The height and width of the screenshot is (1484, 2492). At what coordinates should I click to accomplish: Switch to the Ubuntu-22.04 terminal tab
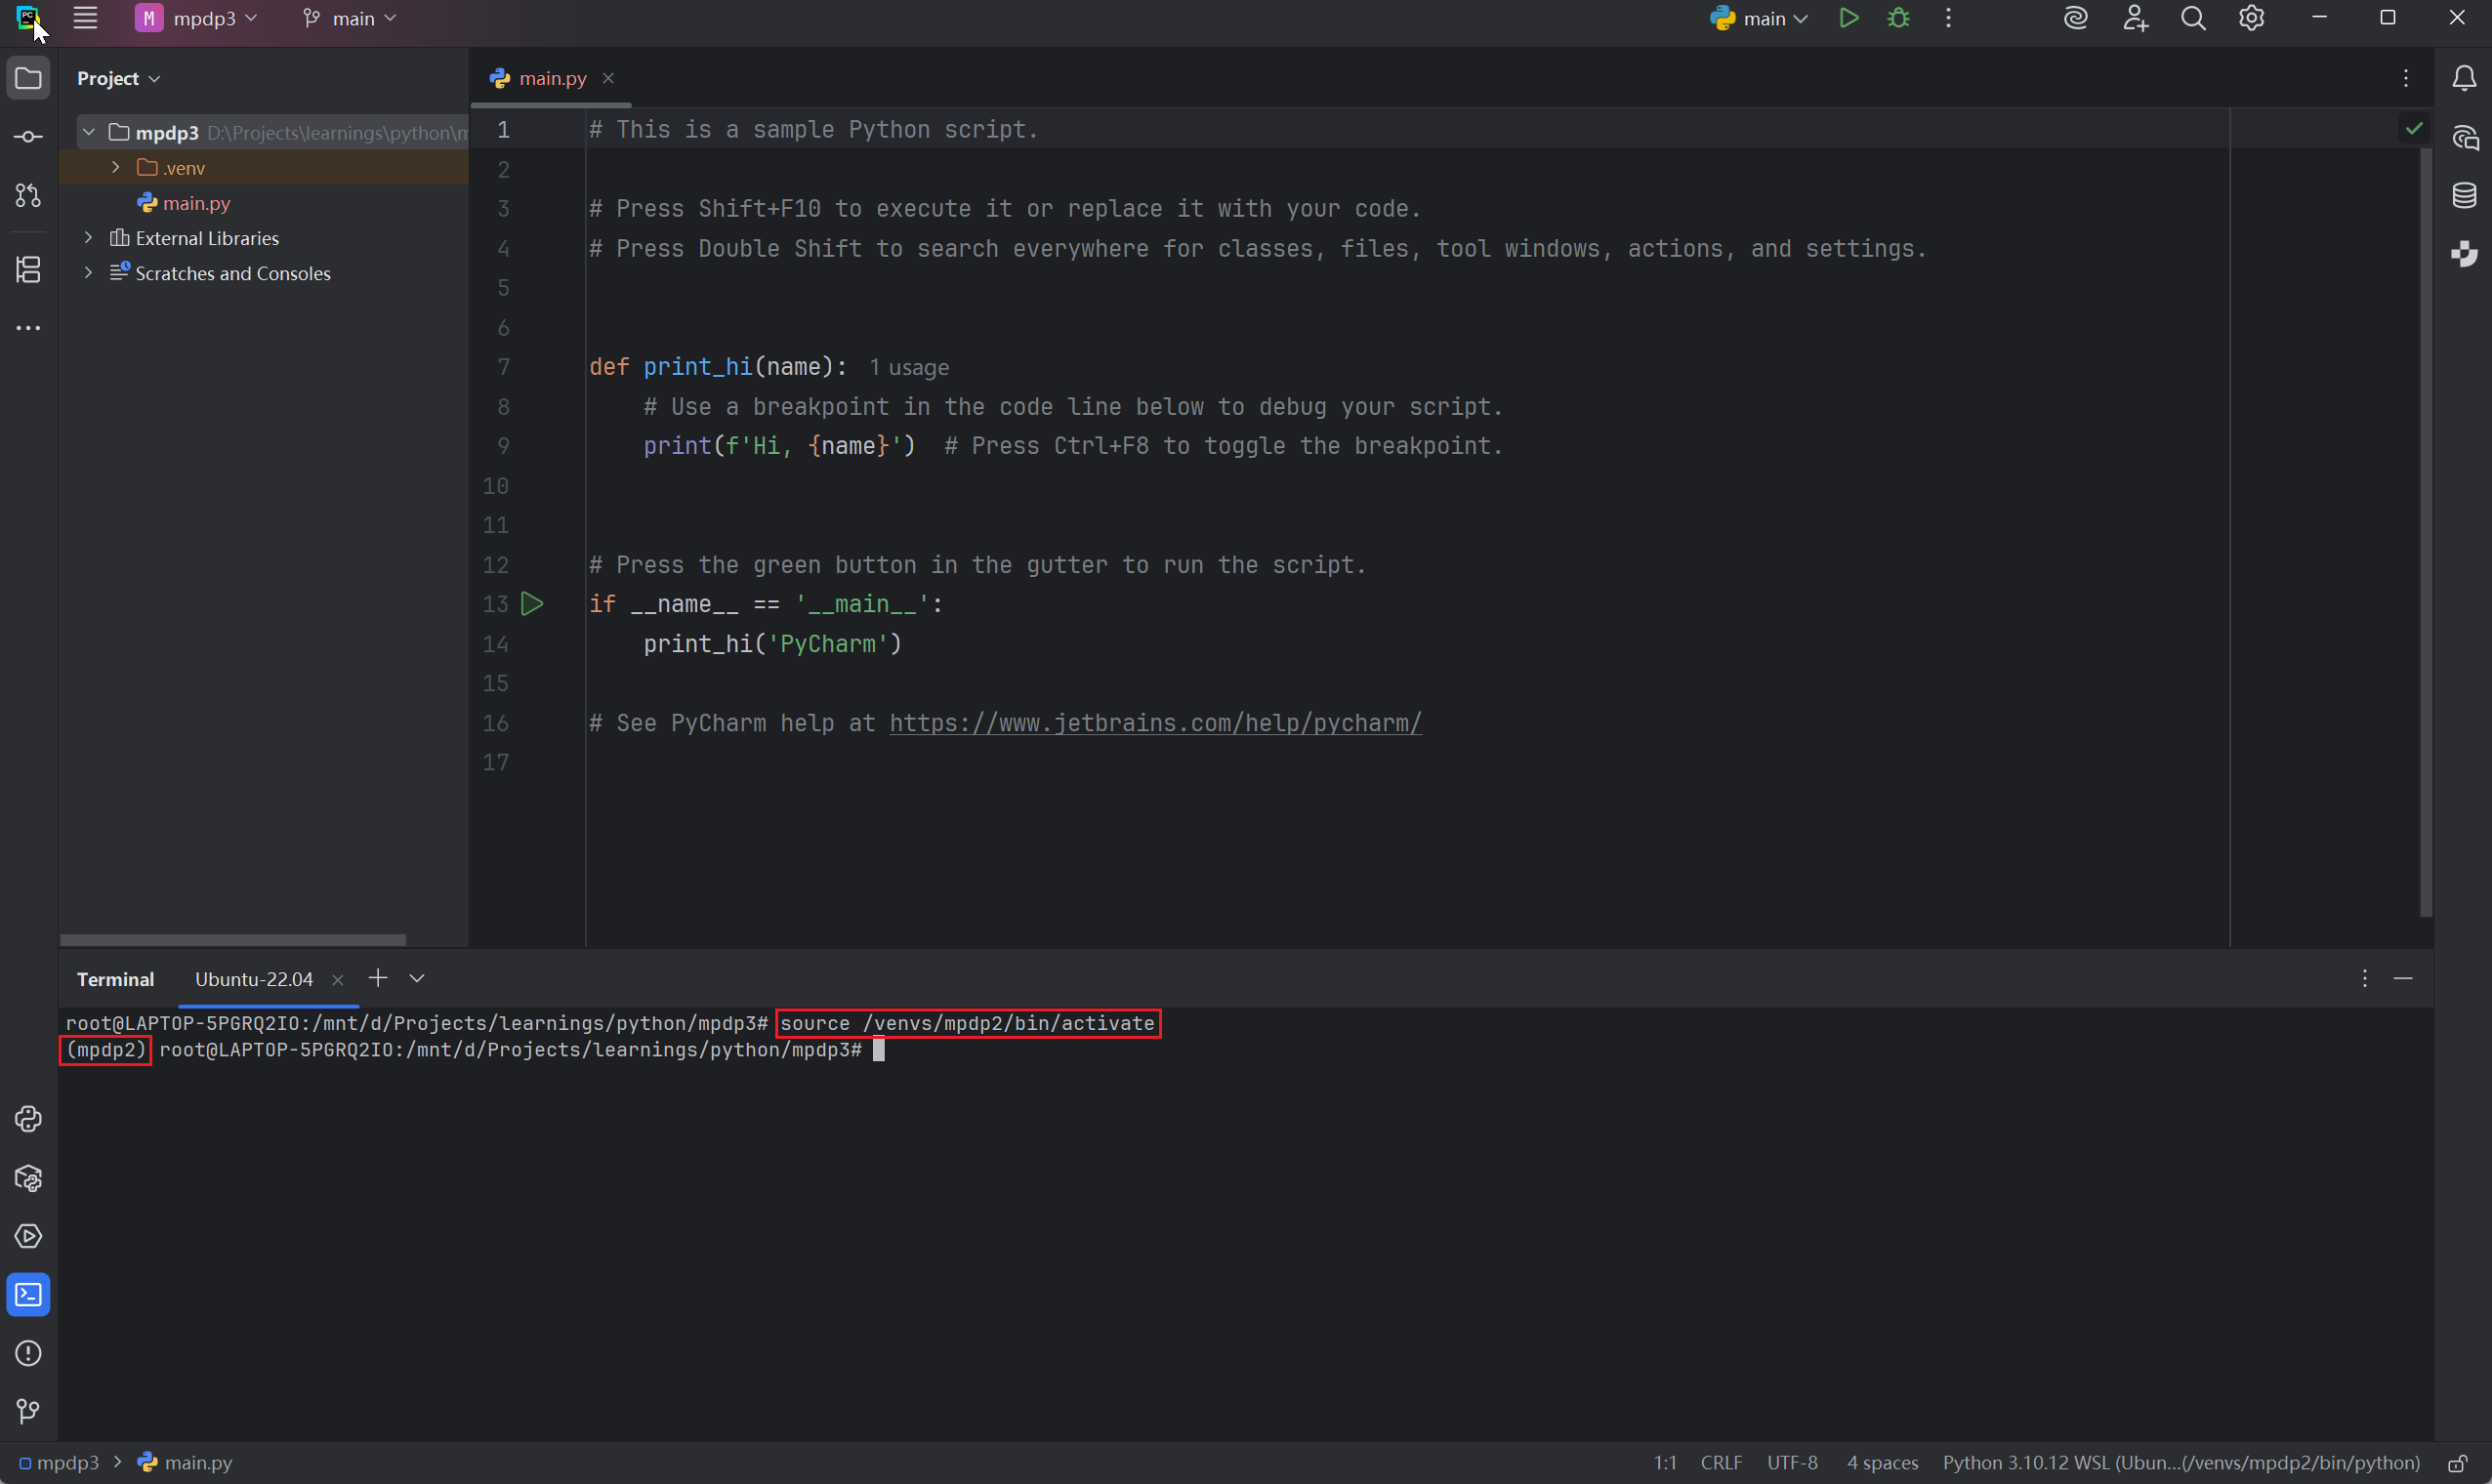[254, 979]
